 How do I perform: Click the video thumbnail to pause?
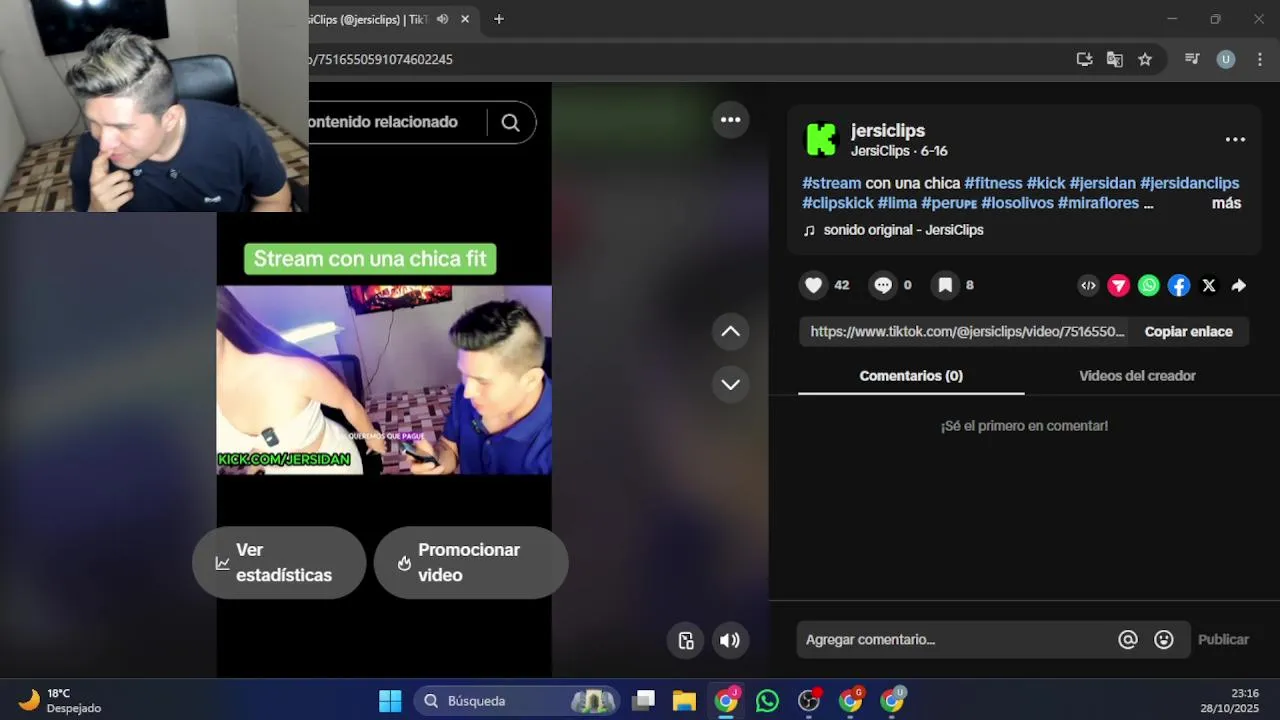[x=384, y=380]
